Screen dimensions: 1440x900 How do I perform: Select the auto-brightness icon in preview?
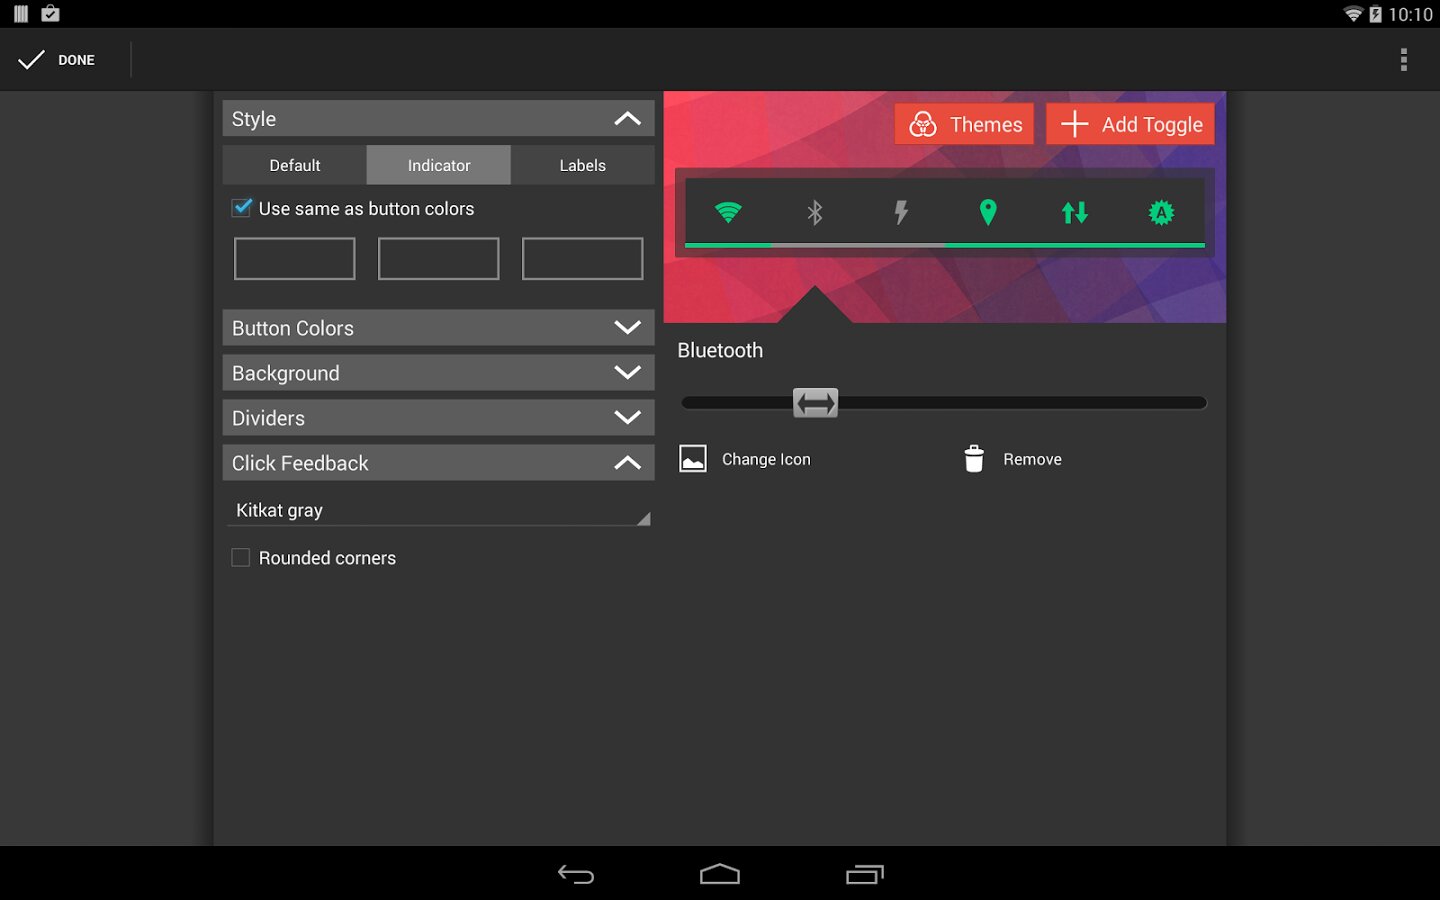(1161, 212)
